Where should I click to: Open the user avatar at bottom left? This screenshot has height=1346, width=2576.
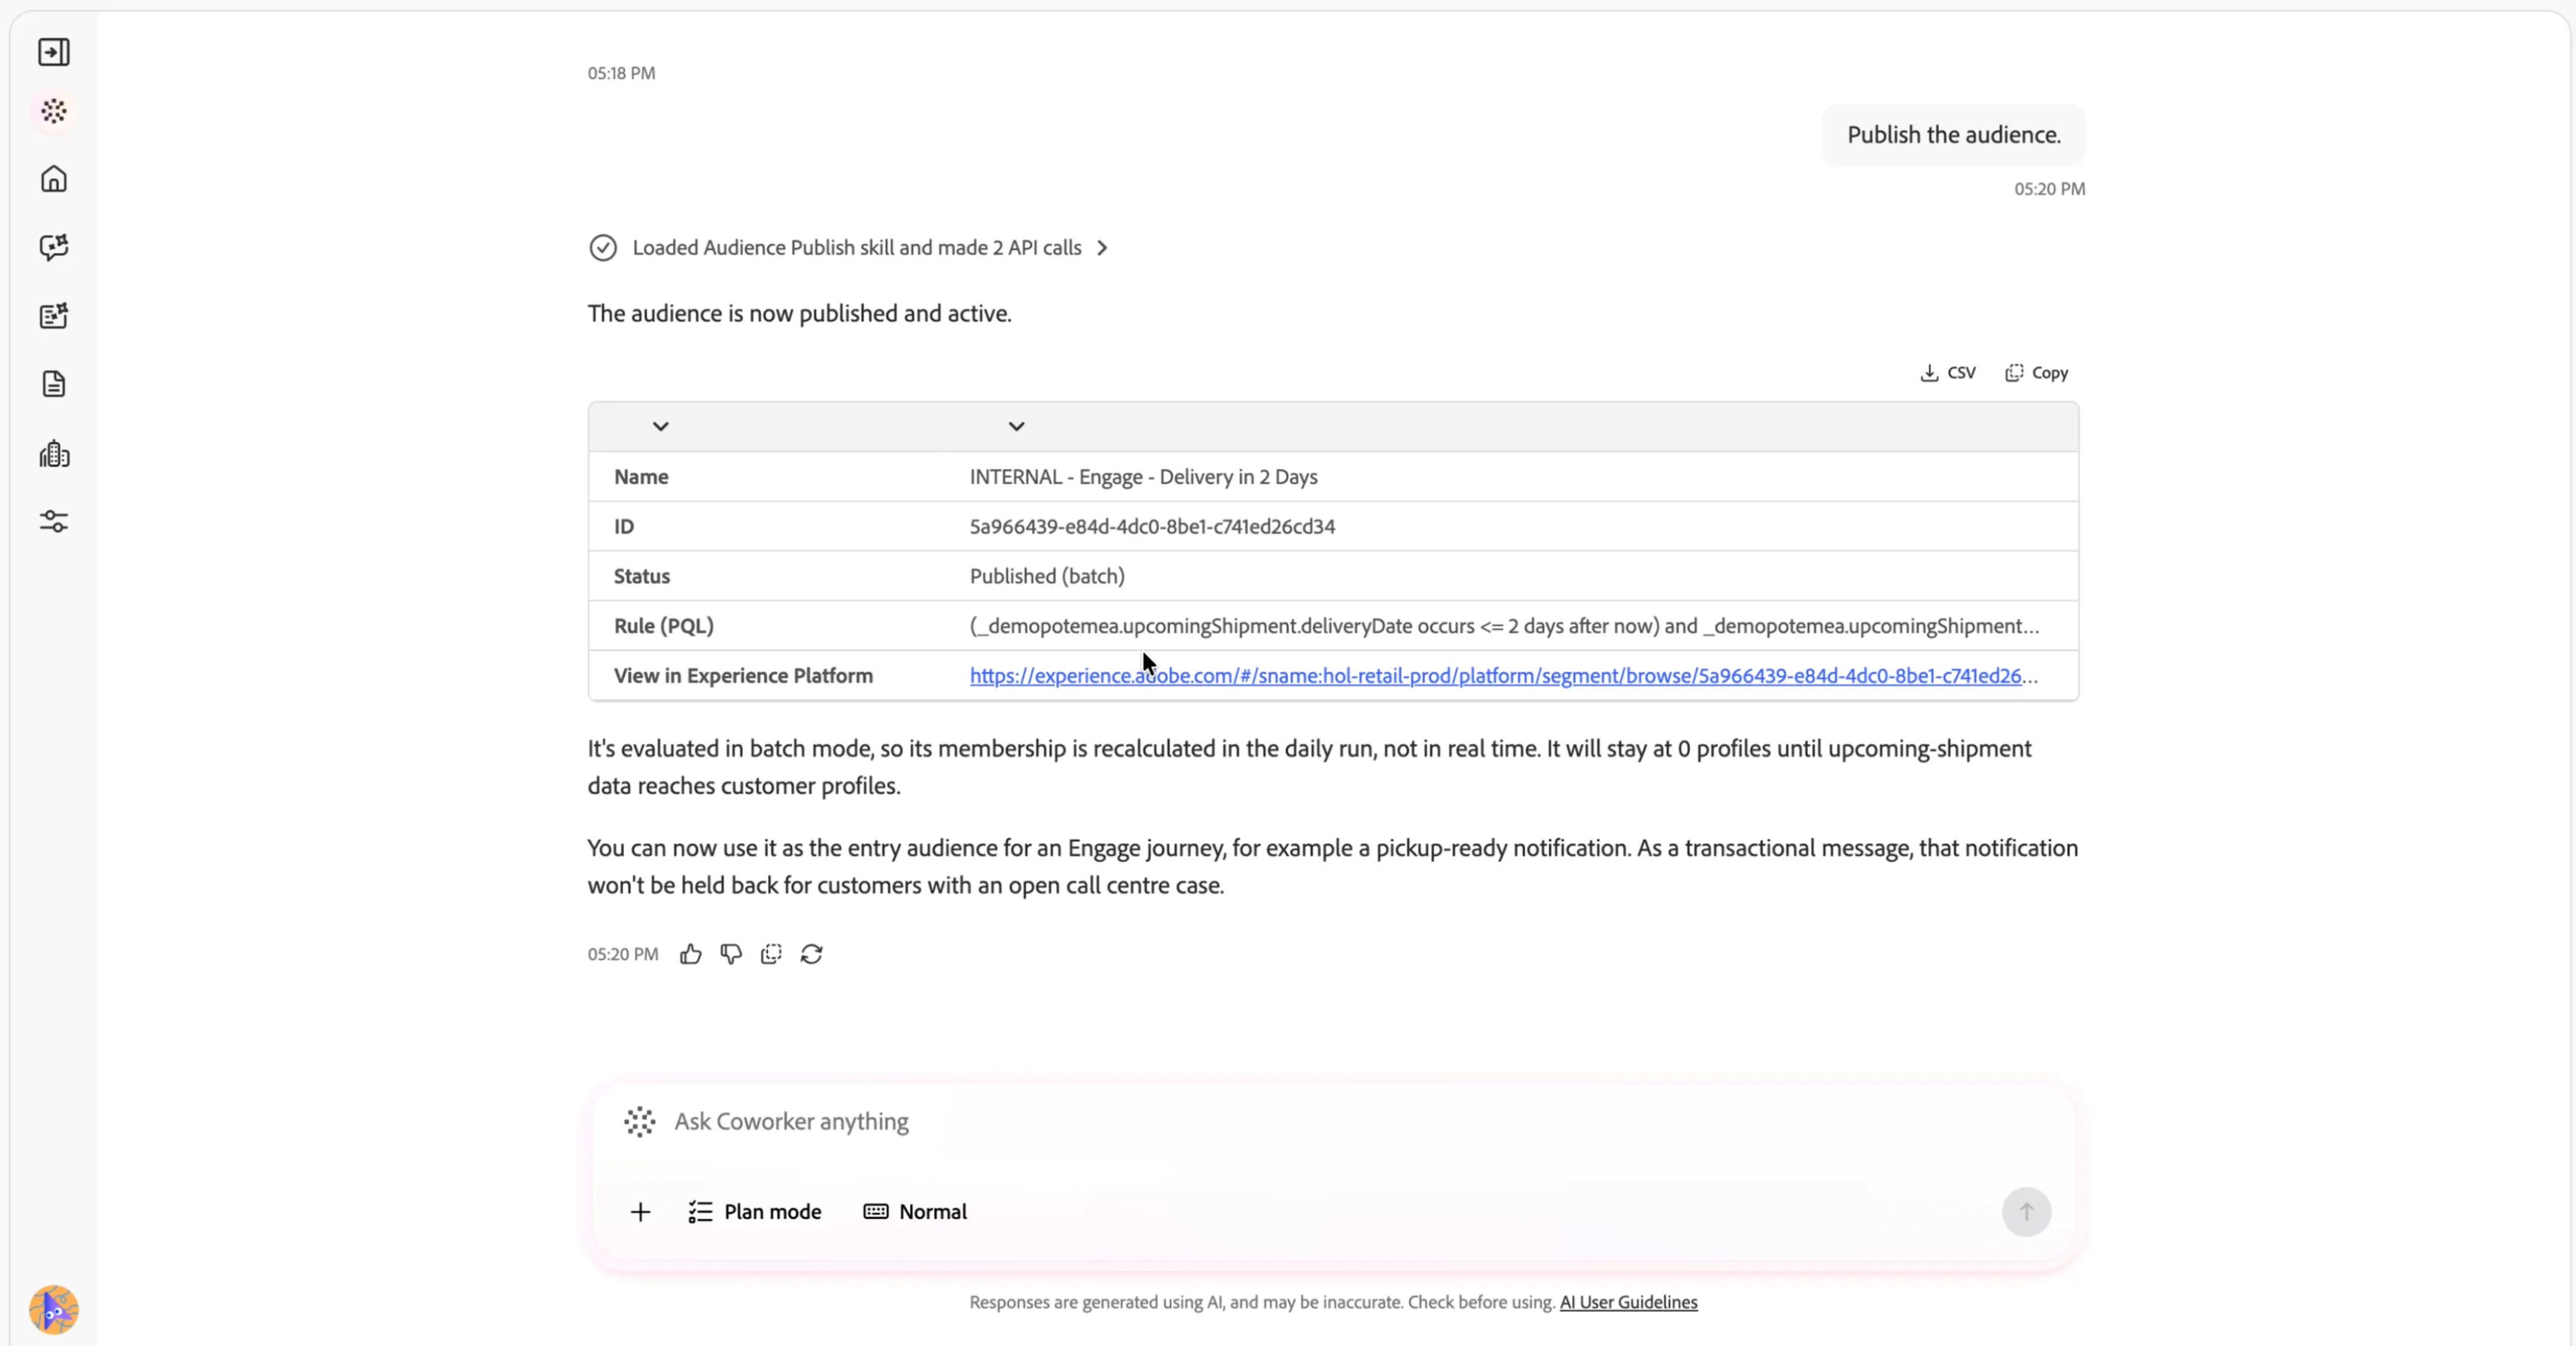tap(54, 1309)
